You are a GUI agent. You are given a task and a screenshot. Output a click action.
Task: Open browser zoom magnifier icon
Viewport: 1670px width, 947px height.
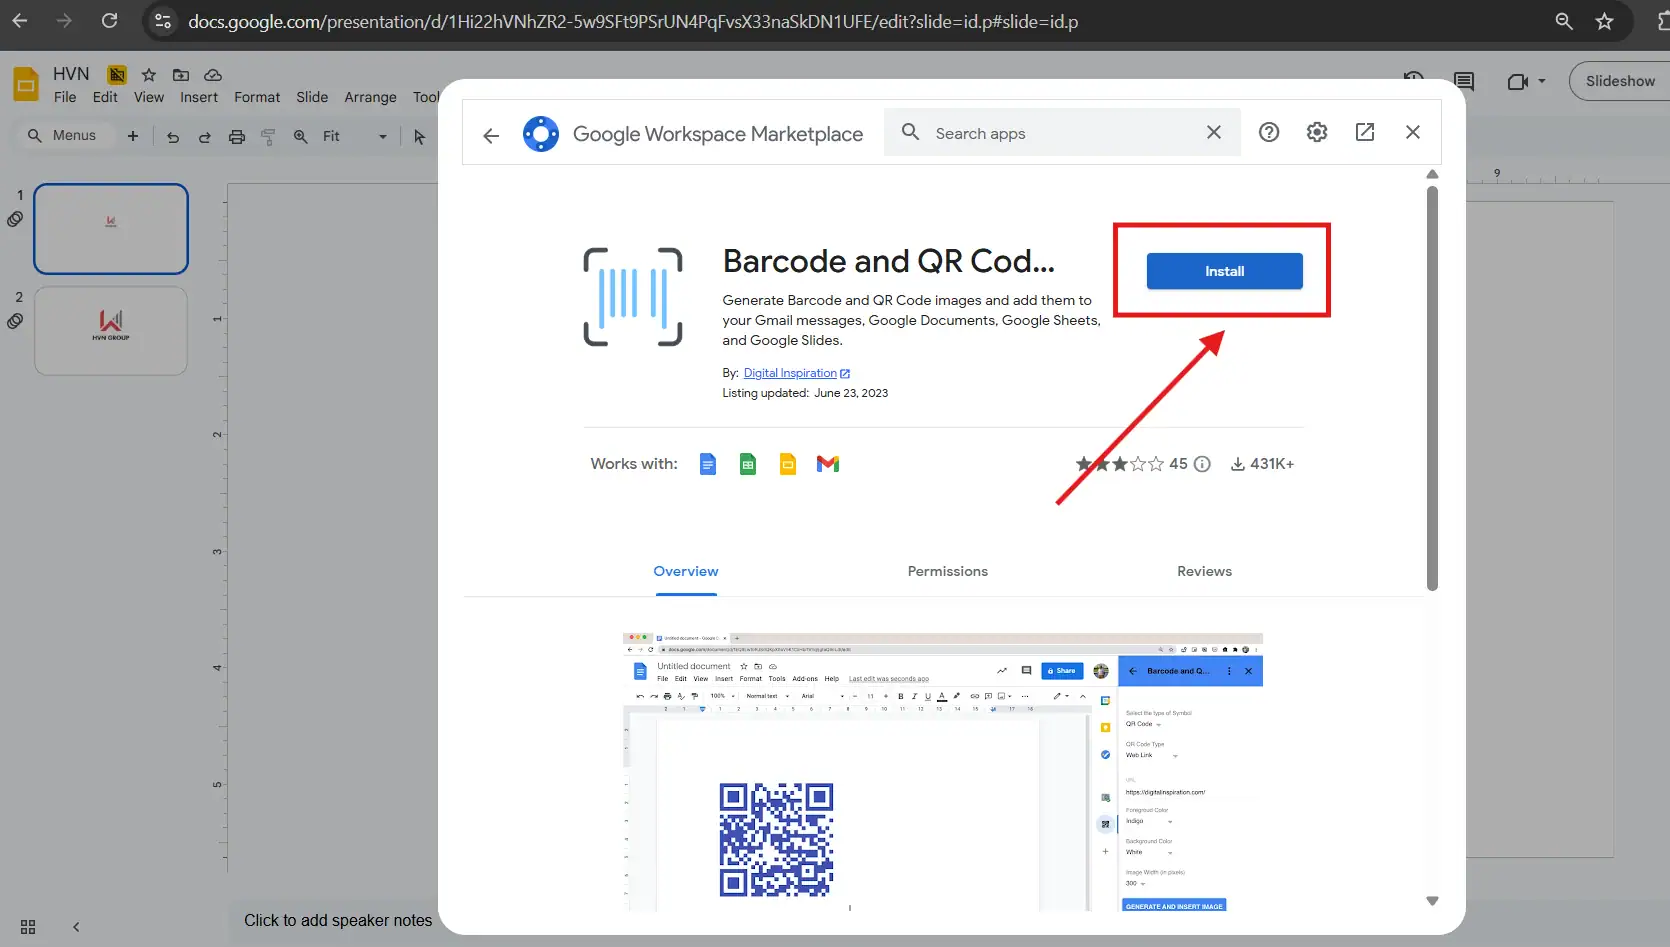[1564, 21]
